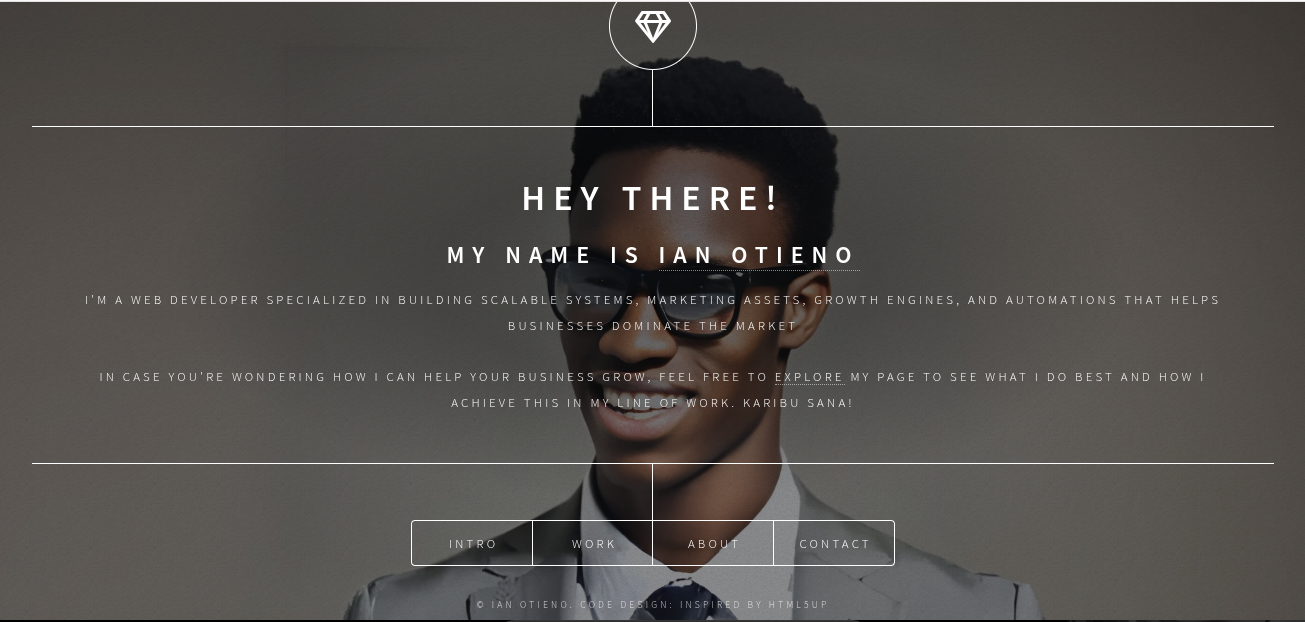Open the CONTACT section
This screenshot has height=622, width=1305.
coord(834,544)
